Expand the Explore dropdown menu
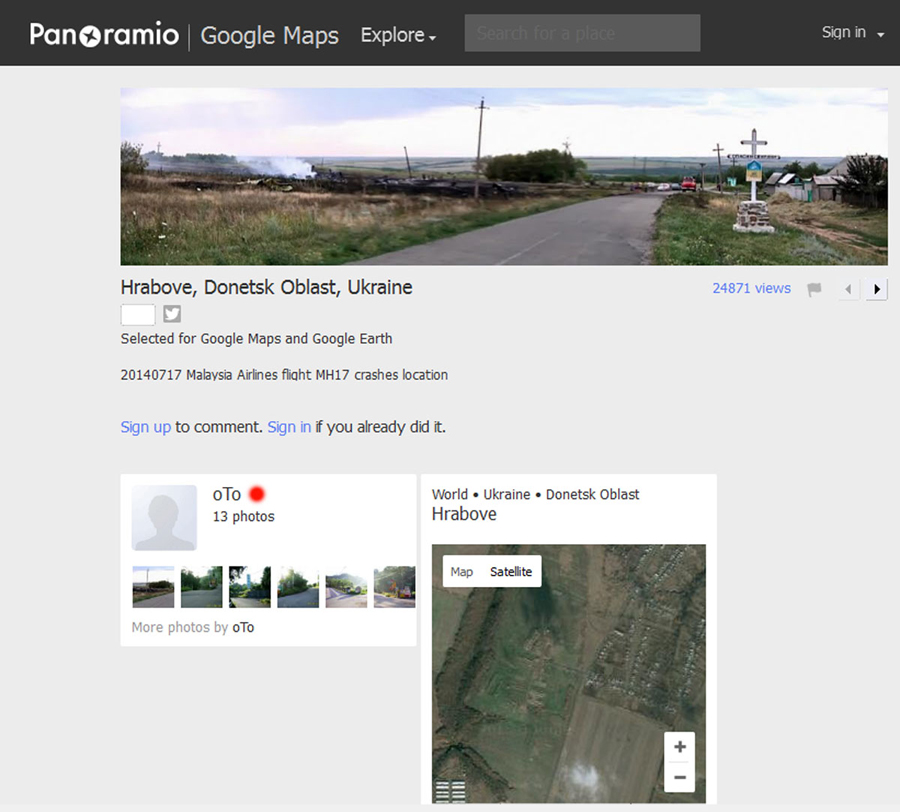Image resolution: width=900 pixels, height=812 pixels. (398, 35)
